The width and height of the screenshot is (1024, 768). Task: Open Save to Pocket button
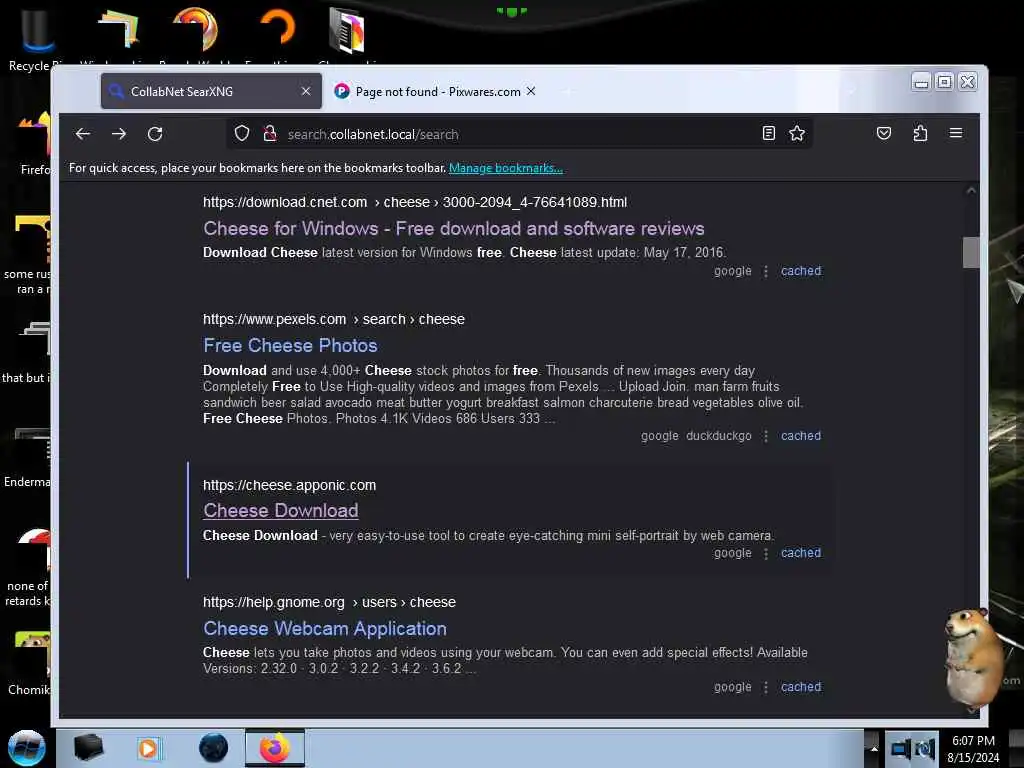(884, 133)
